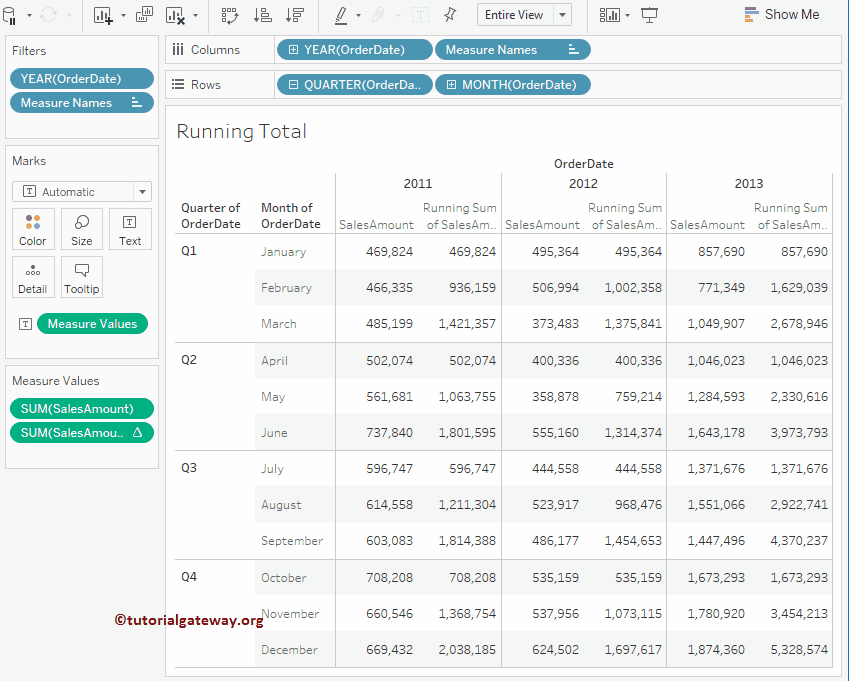Expand the MONTH(OrderDate) pill in Rows
The height and width of the screenshot is (681, 849).
451,85
